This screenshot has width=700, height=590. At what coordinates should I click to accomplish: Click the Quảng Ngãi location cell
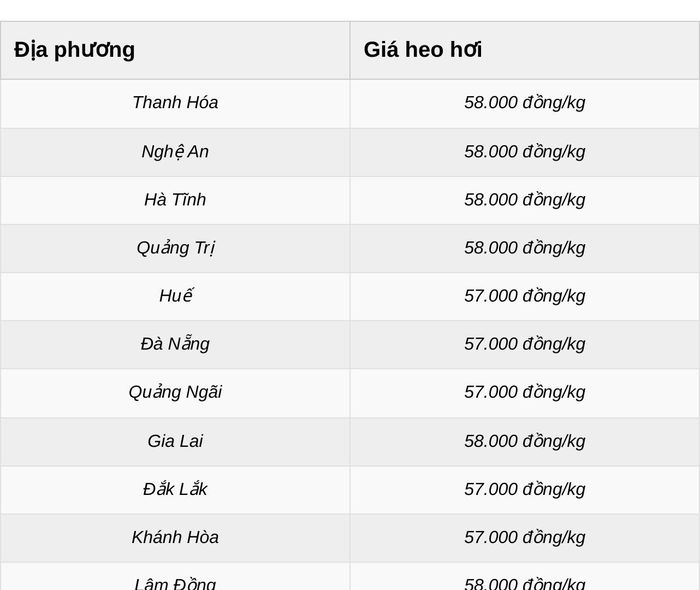(x=175, y=393)
